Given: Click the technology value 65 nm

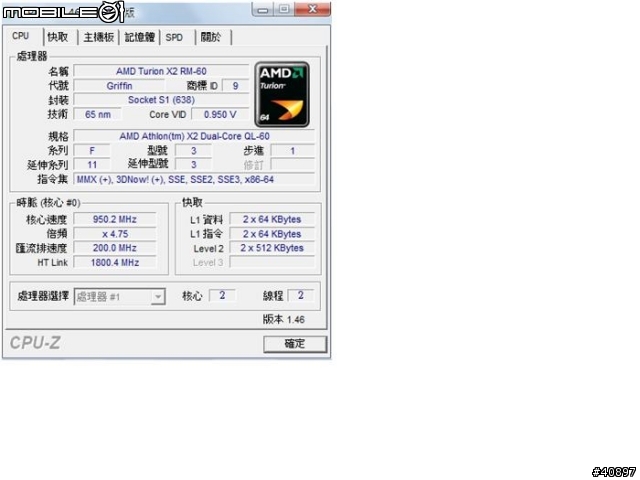Looking at the screenshot, I should pyautogui.click(x=98, y=114).
